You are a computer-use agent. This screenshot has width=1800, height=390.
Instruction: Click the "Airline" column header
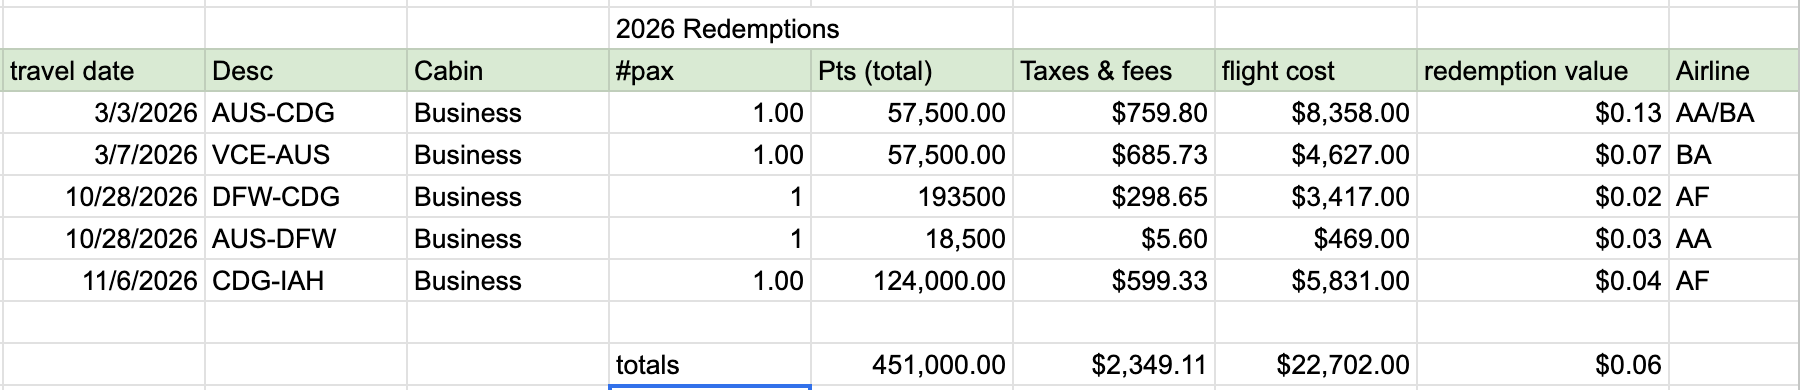point(1735,71)
